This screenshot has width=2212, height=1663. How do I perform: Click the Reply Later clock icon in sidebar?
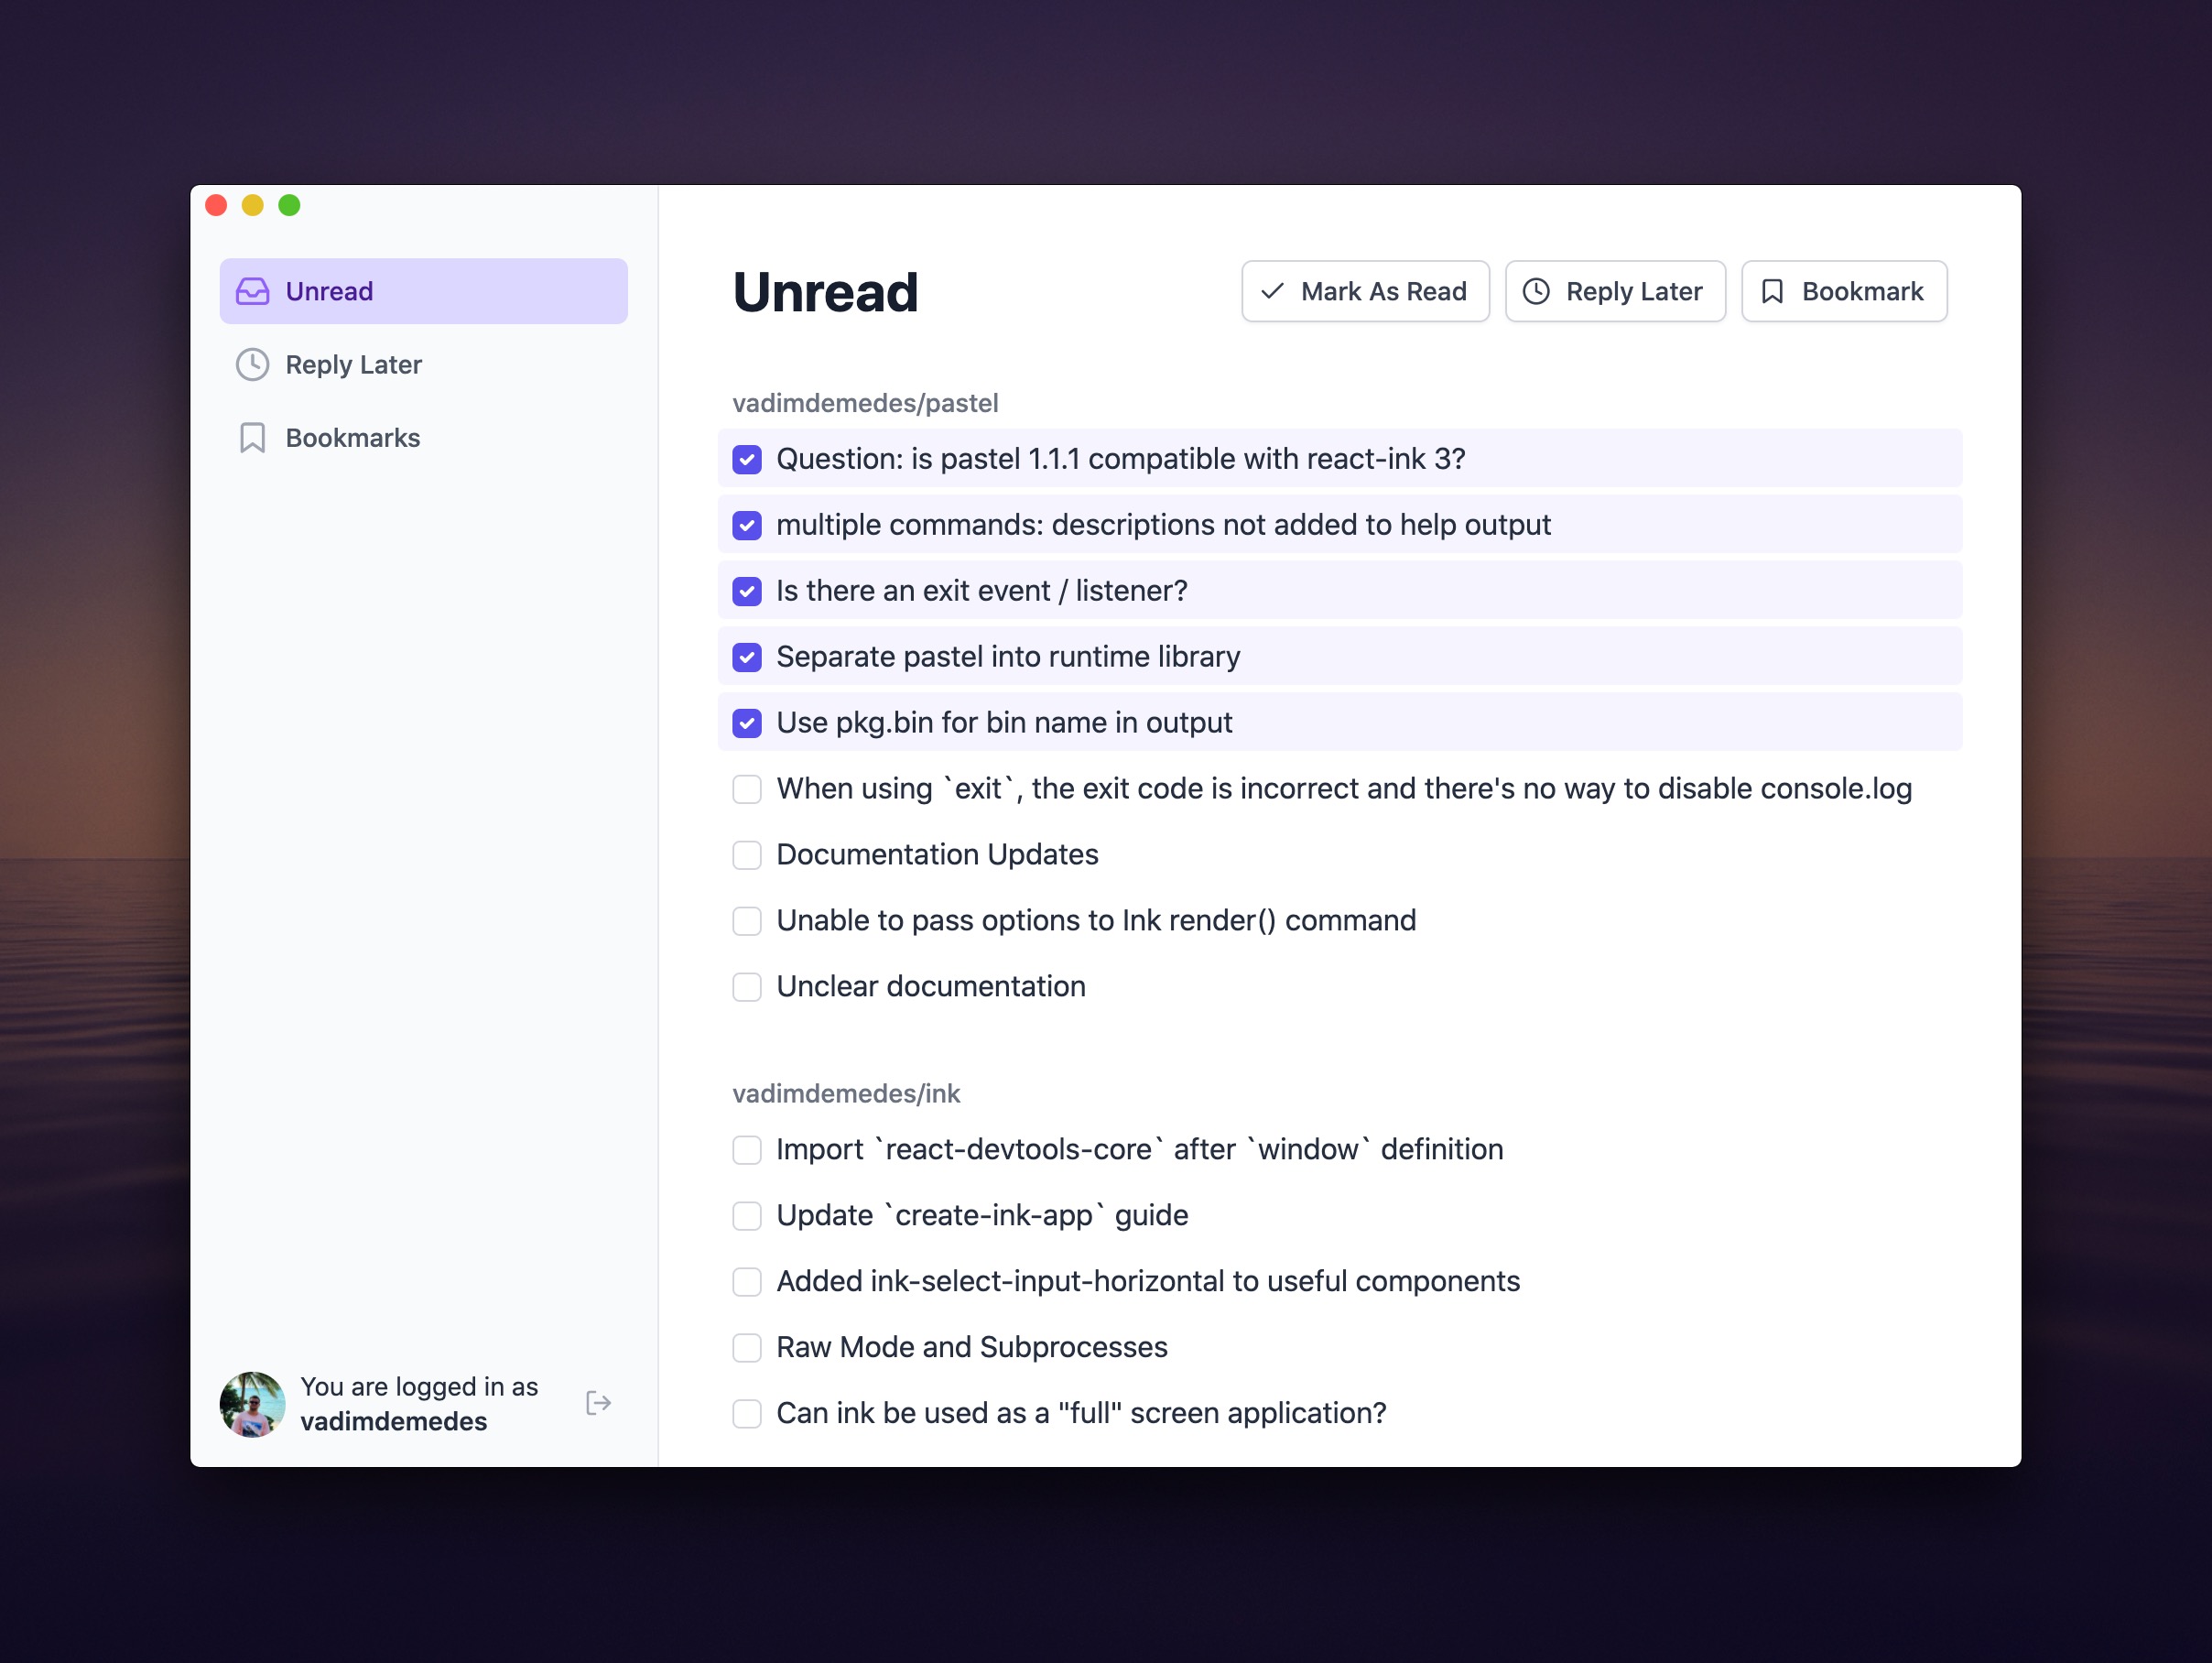coord(252,365)
